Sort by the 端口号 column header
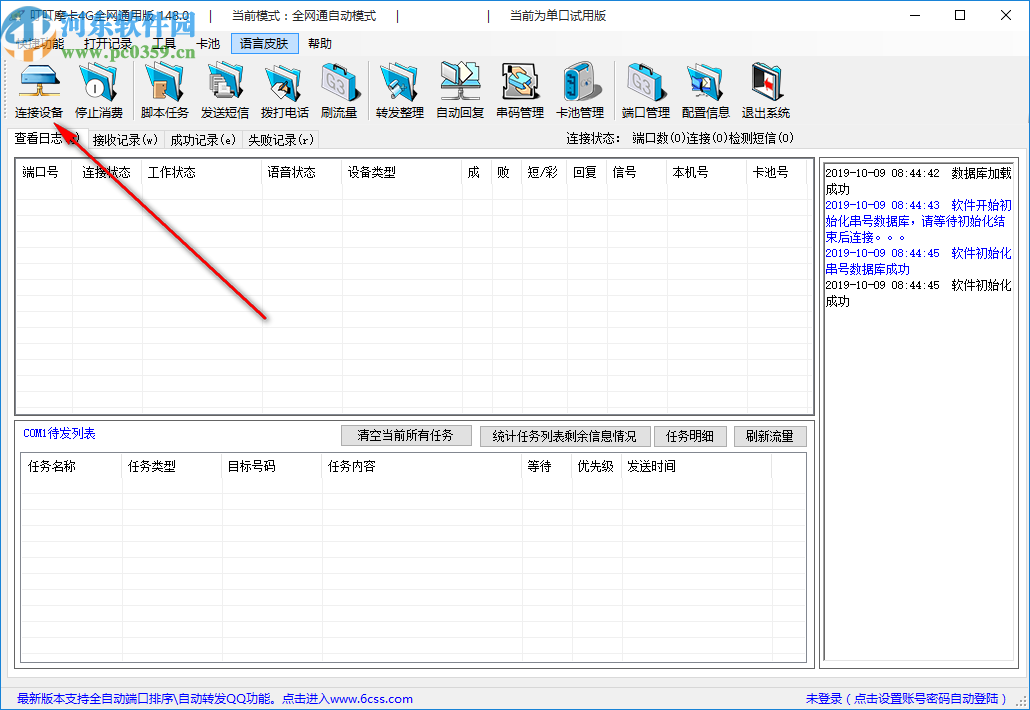This screenshot has height=710, width=1030. 43,172
